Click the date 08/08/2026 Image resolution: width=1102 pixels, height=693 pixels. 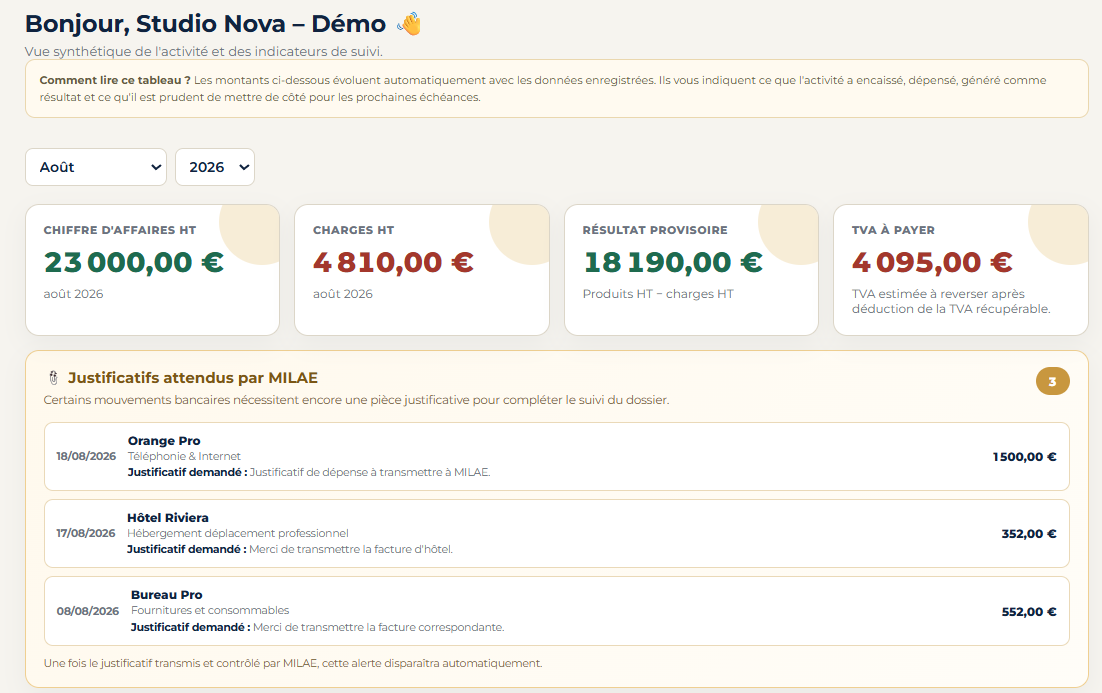(x=88, y=611)
